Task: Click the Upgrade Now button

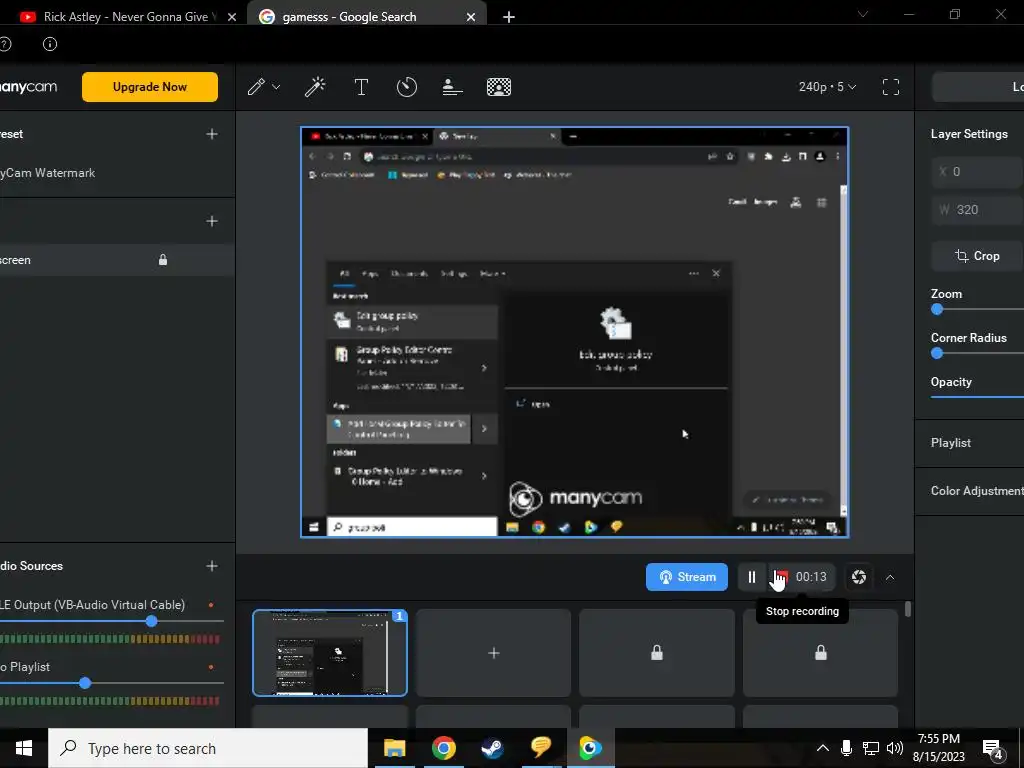Action: click(150, 87)
